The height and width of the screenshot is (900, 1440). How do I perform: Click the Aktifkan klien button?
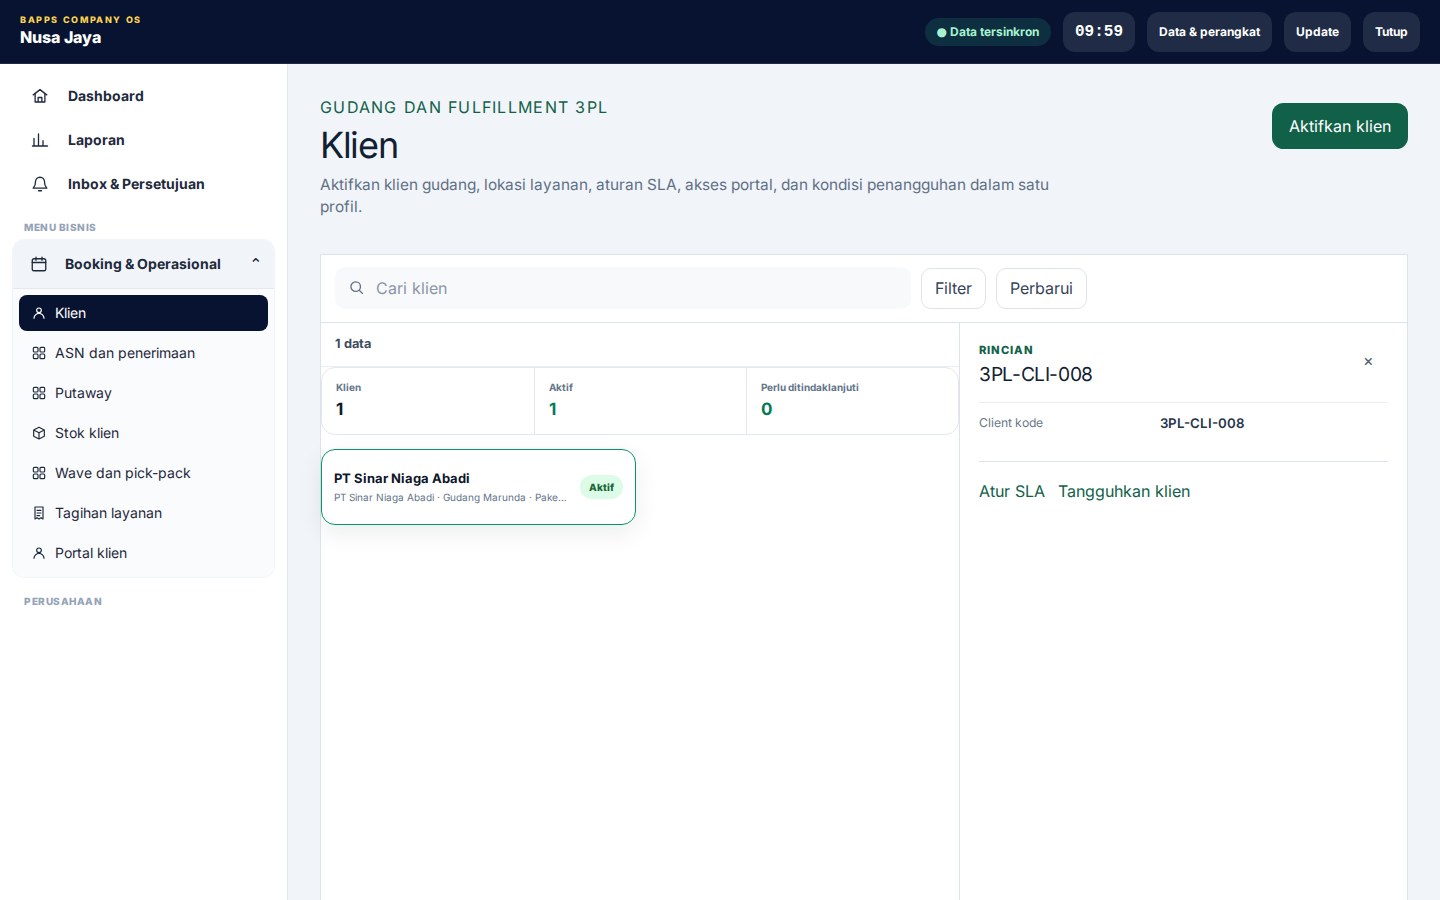point(1339,126)
